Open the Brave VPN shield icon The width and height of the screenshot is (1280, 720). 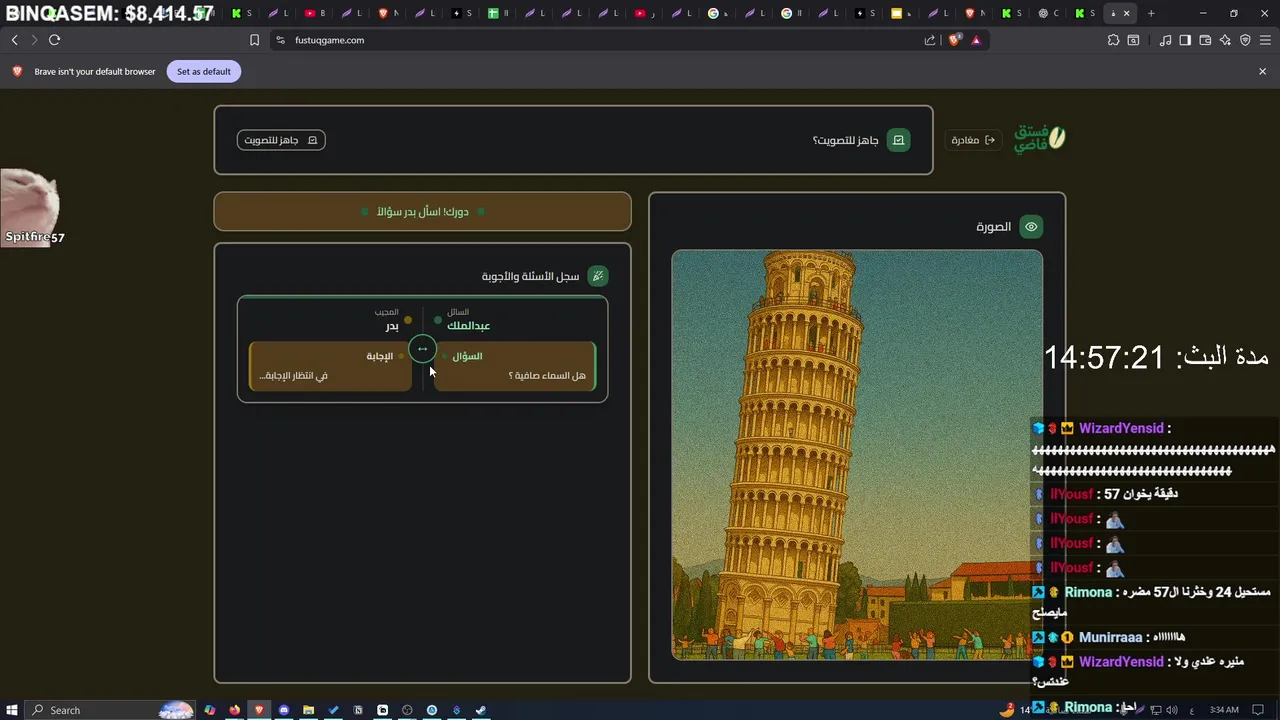(x=1245, y=40)
